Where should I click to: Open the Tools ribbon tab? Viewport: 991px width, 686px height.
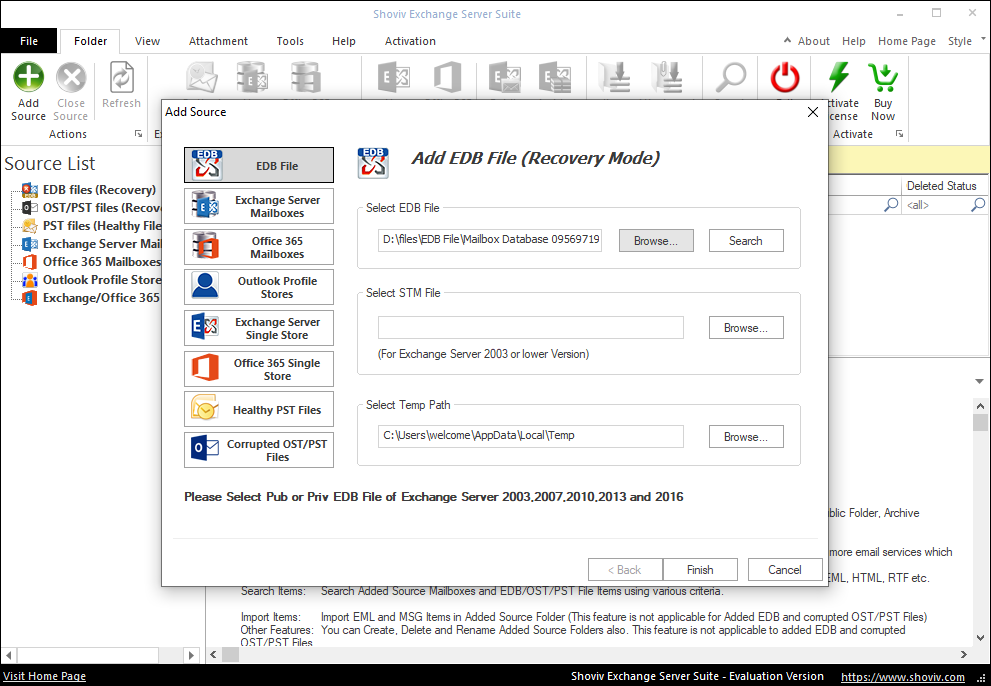pyautogui.click(x=290, y=41)
